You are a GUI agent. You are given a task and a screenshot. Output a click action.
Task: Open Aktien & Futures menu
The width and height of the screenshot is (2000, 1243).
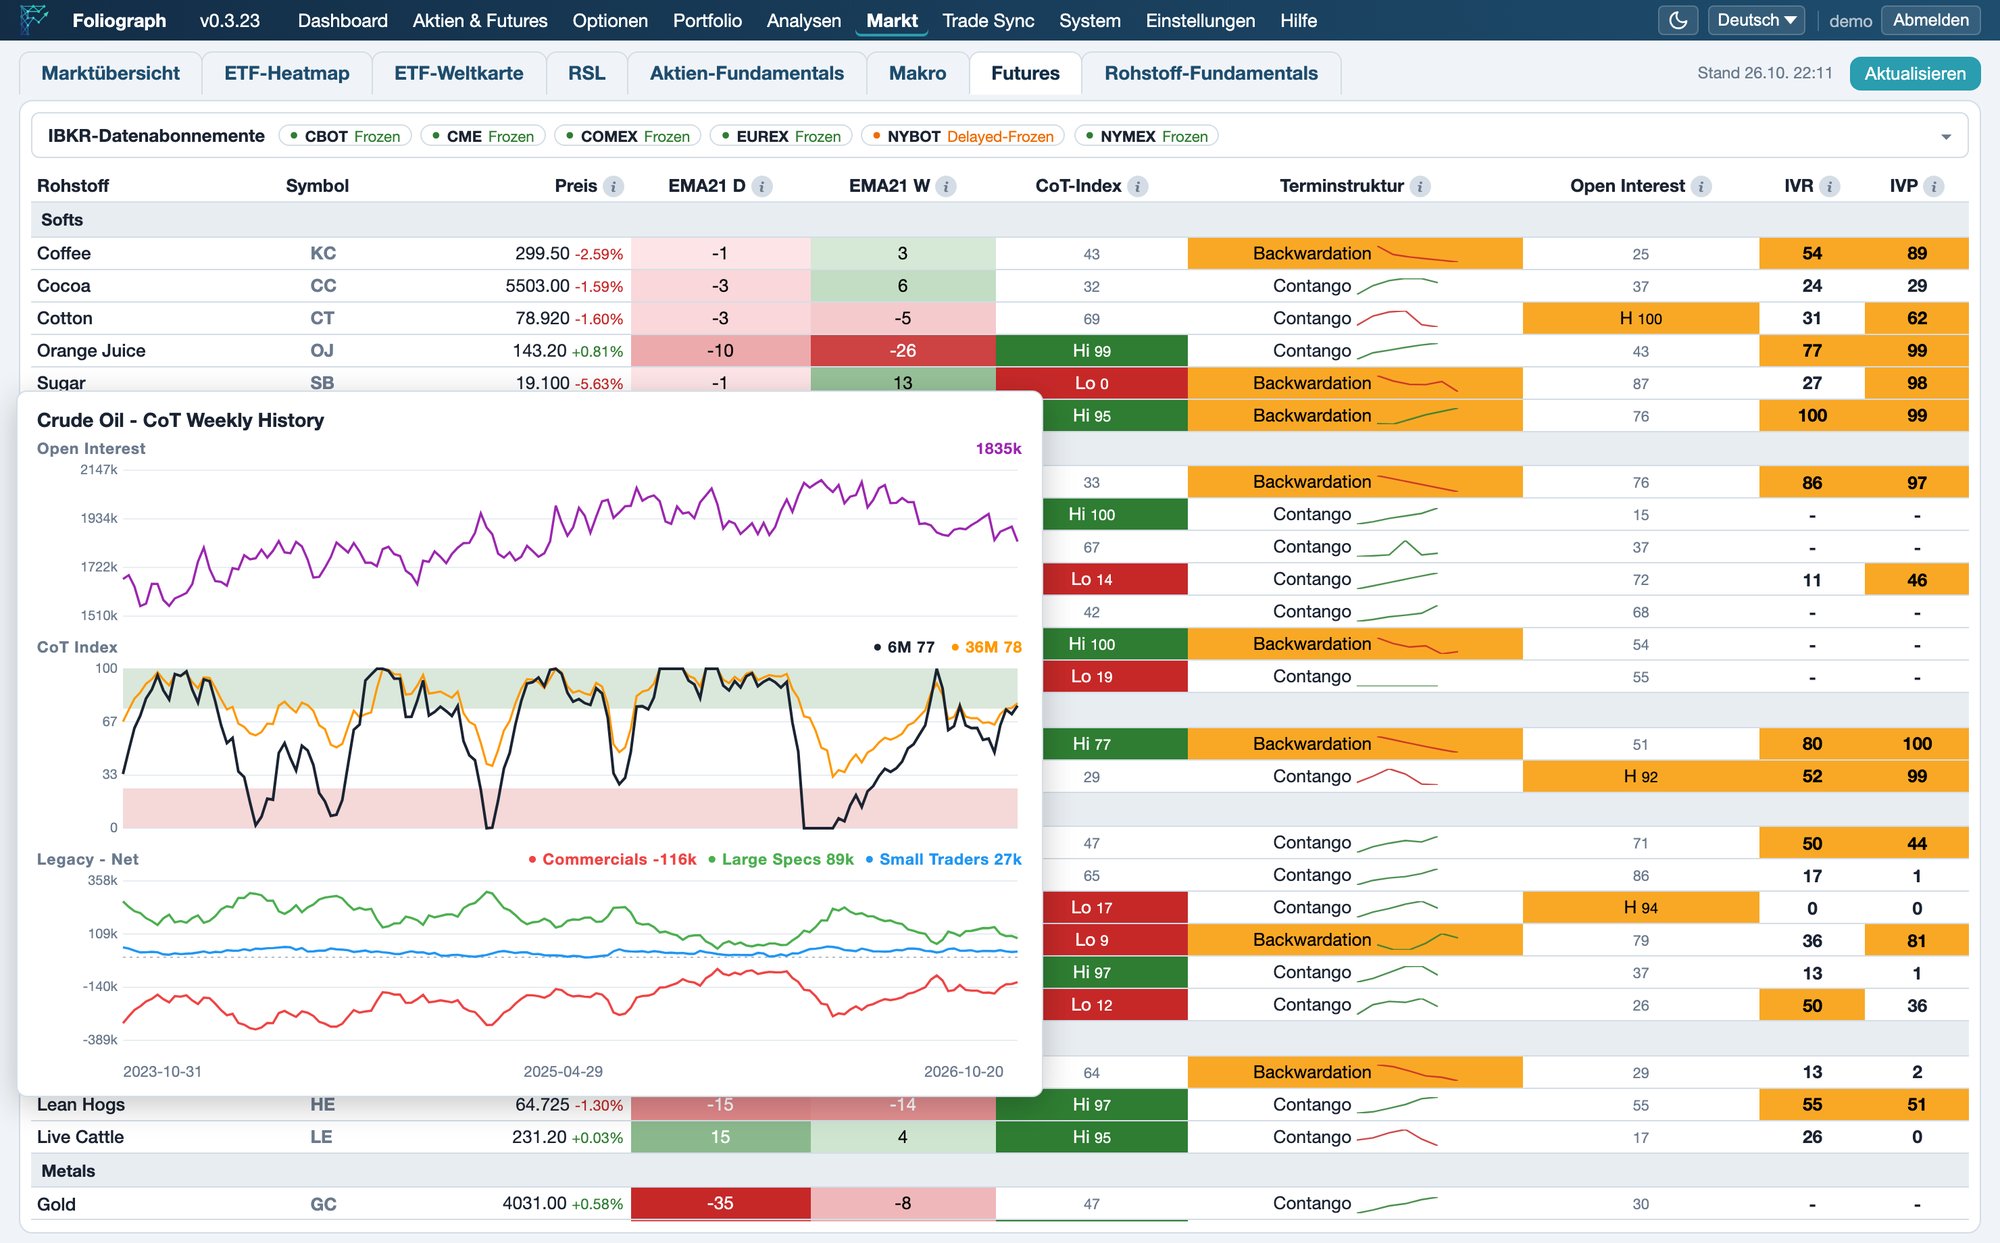click(480, 20)
